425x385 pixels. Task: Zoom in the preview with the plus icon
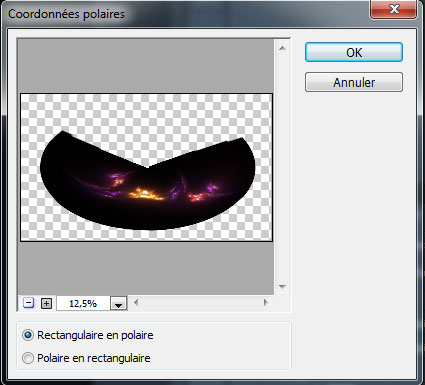tap(46, 303)
